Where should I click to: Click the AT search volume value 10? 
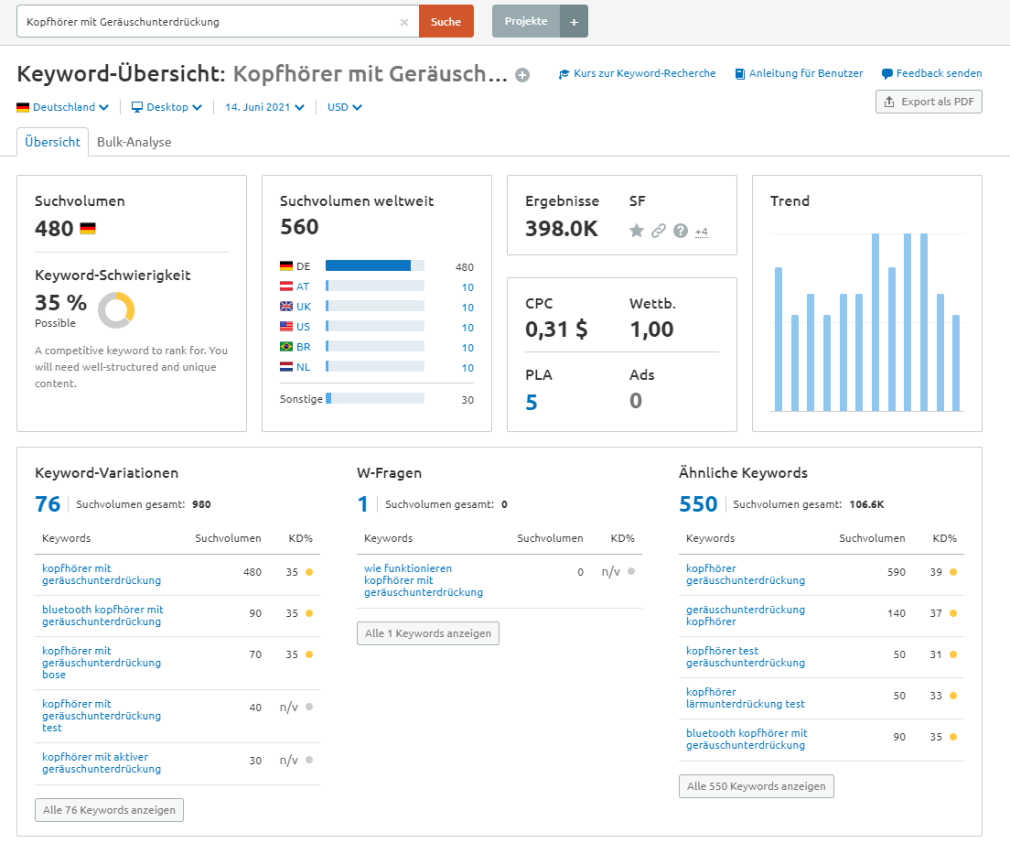pos(468,287)
